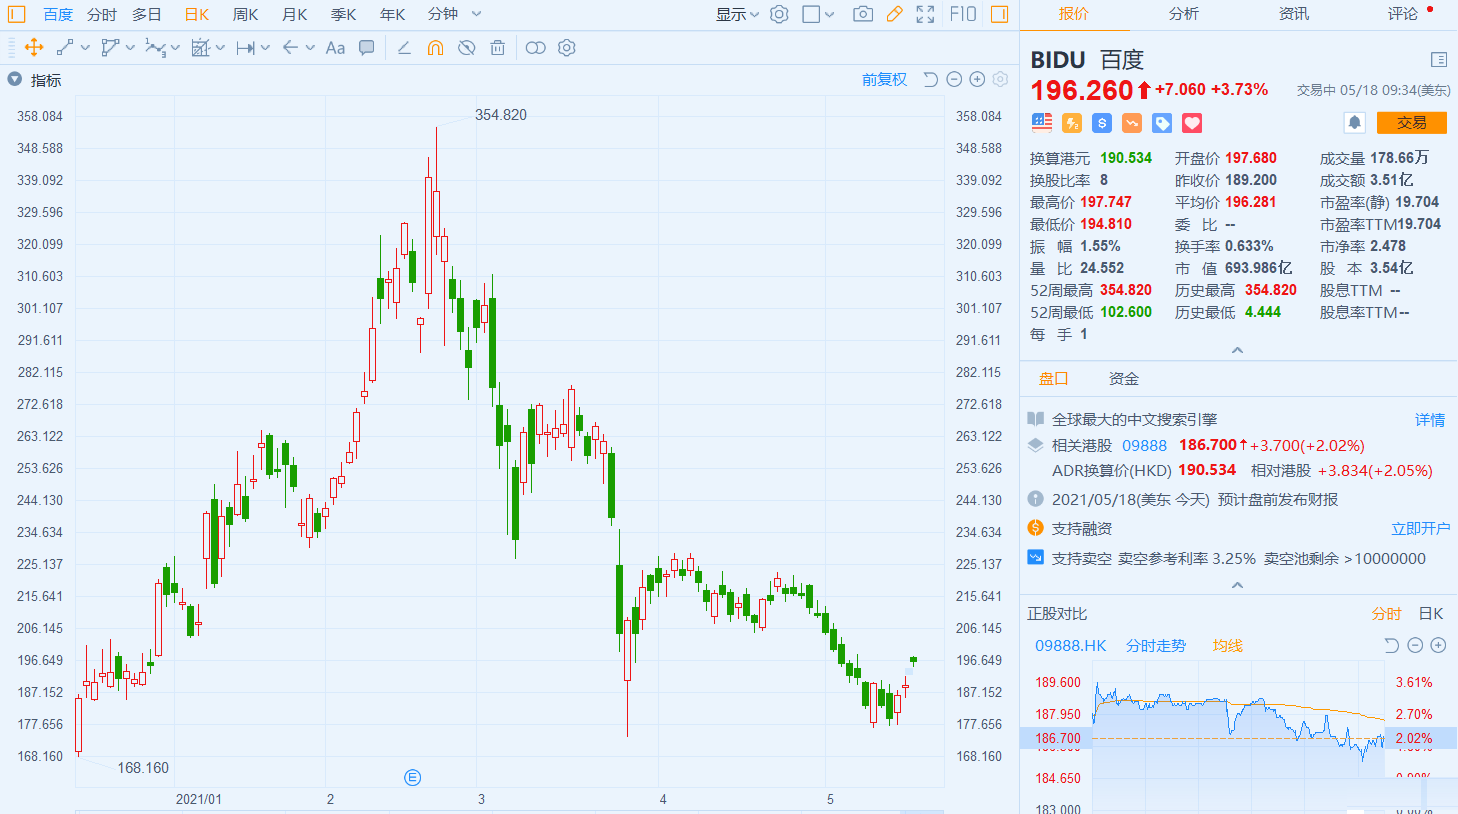Click the blue dollar sign icon
The height and width of the screenshot is (814, 1458).
(x=1102, y=123)
